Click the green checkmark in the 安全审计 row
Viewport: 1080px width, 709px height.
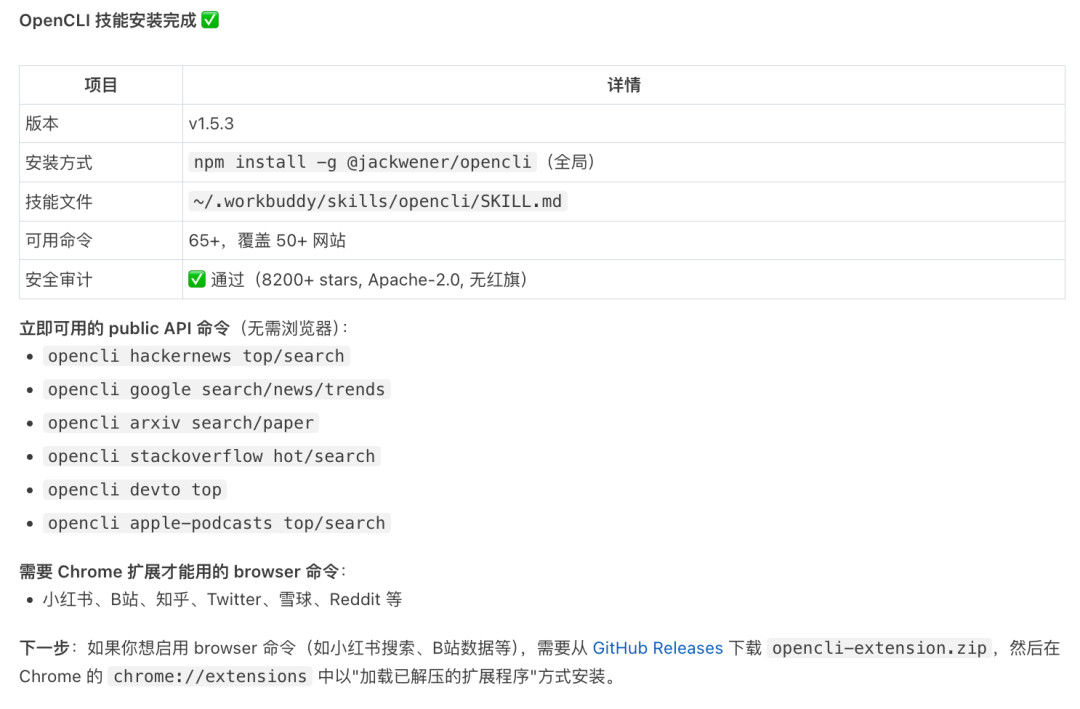pos(196,279)
